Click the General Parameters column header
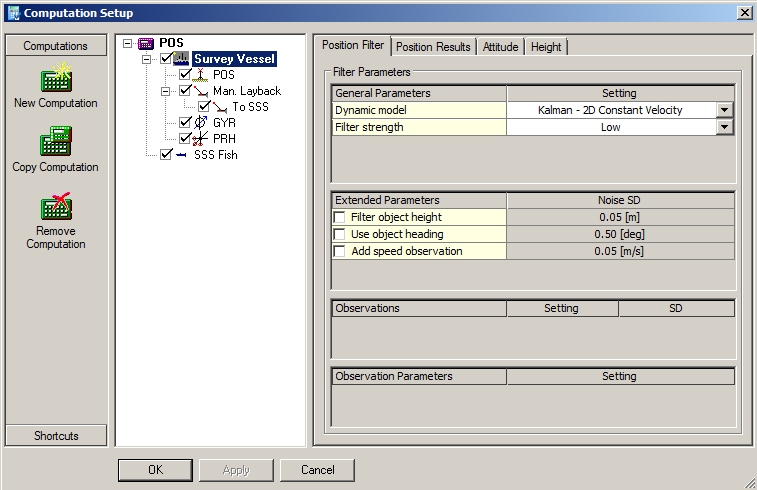 419,93
